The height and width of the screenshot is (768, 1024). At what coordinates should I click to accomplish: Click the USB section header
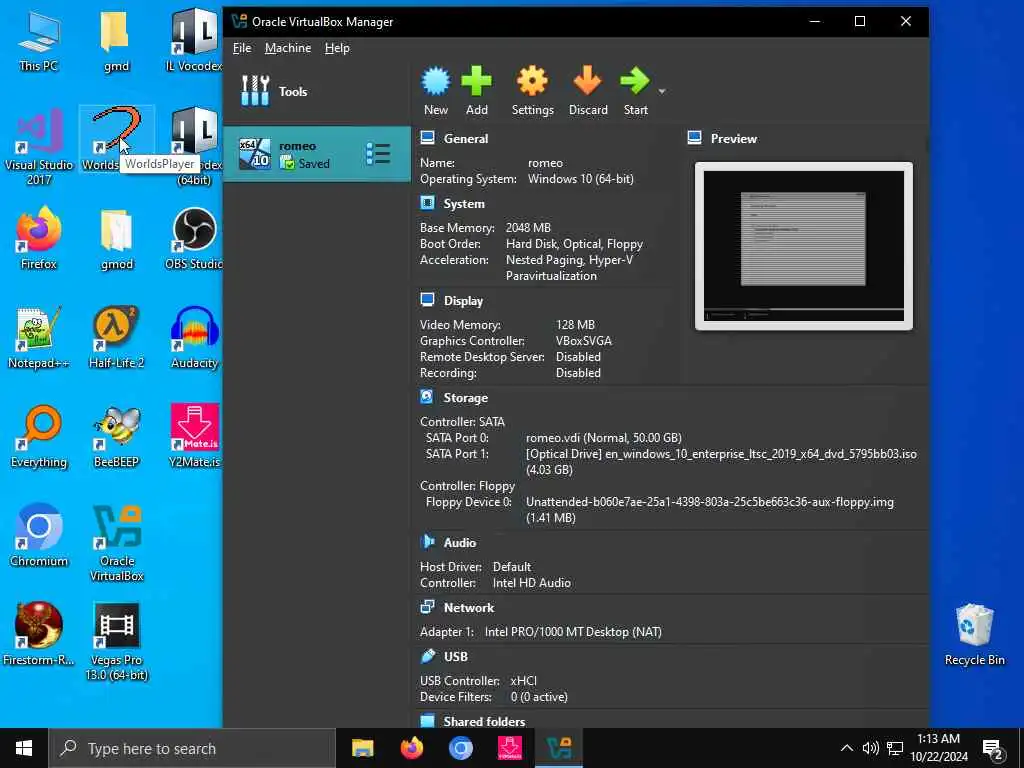click(x=456, y=656)
